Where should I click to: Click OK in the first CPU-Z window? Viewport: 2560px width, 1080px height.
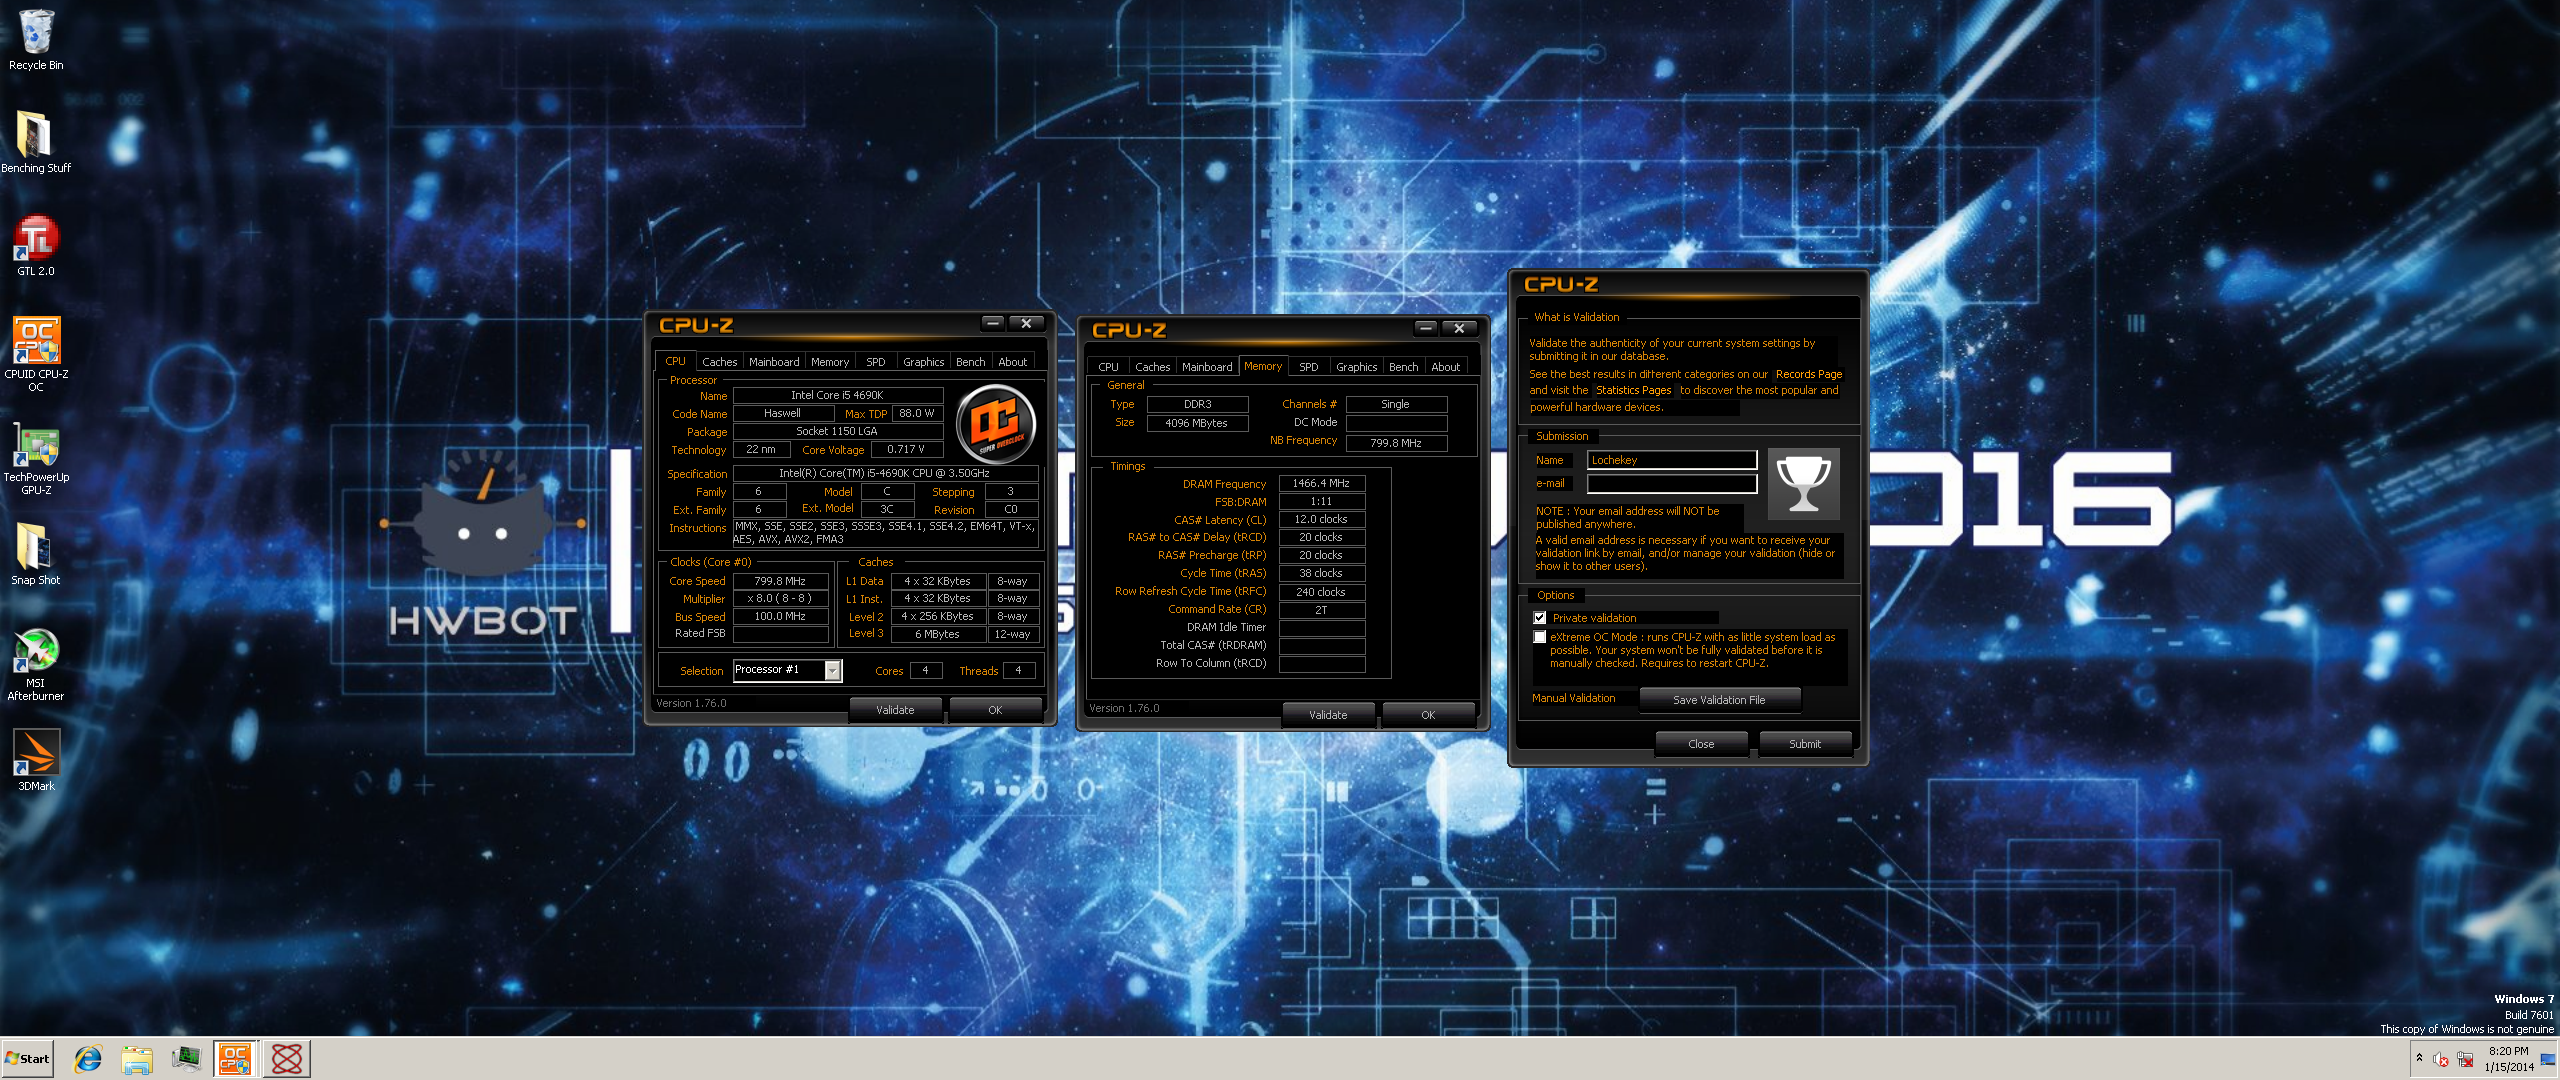pos(995,710)
